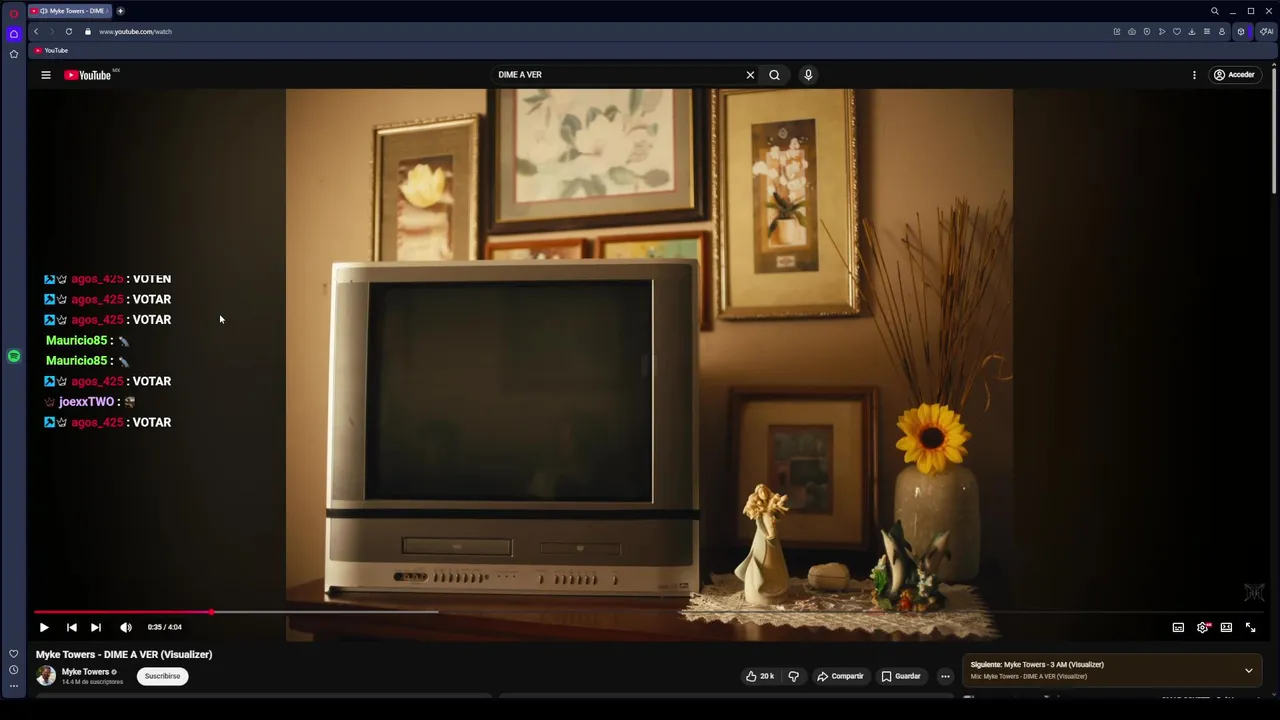Screen dimensions: 1280x720
Task: Open Easy Setup lines icon
Action: (1207, 32)
